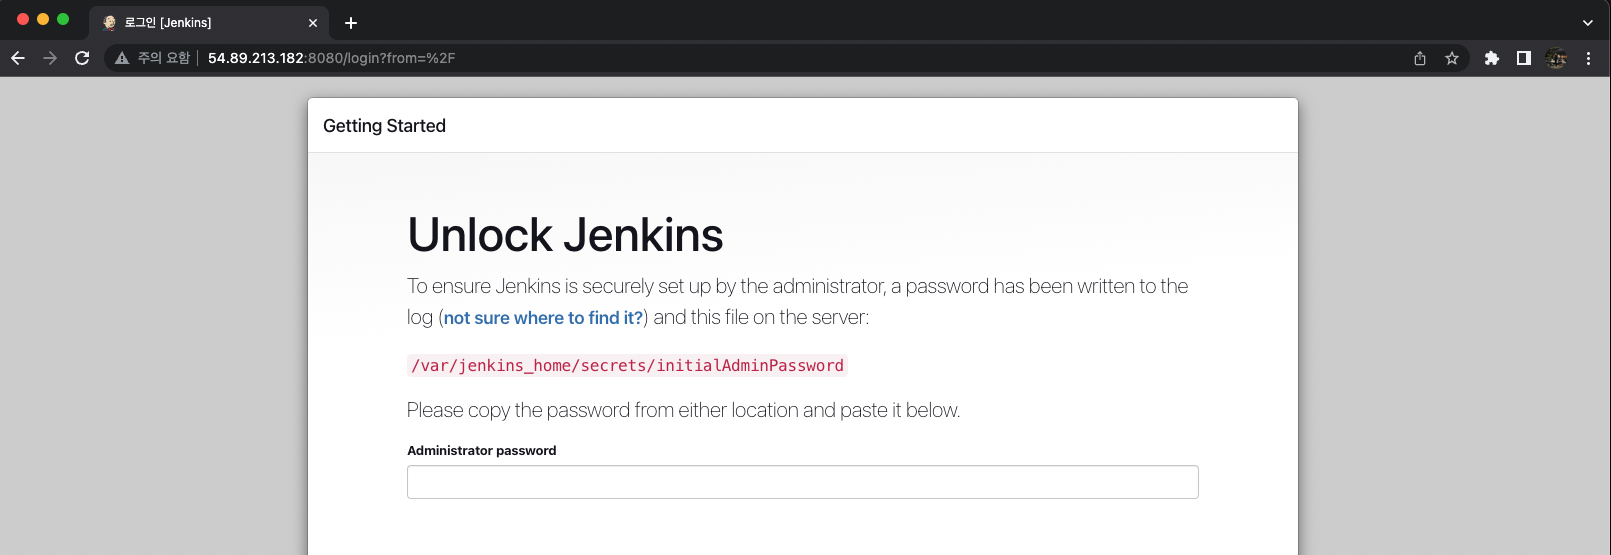1611x555 pixels.
Task: Toggle the browser side panel
Action: pos(1524,58)
